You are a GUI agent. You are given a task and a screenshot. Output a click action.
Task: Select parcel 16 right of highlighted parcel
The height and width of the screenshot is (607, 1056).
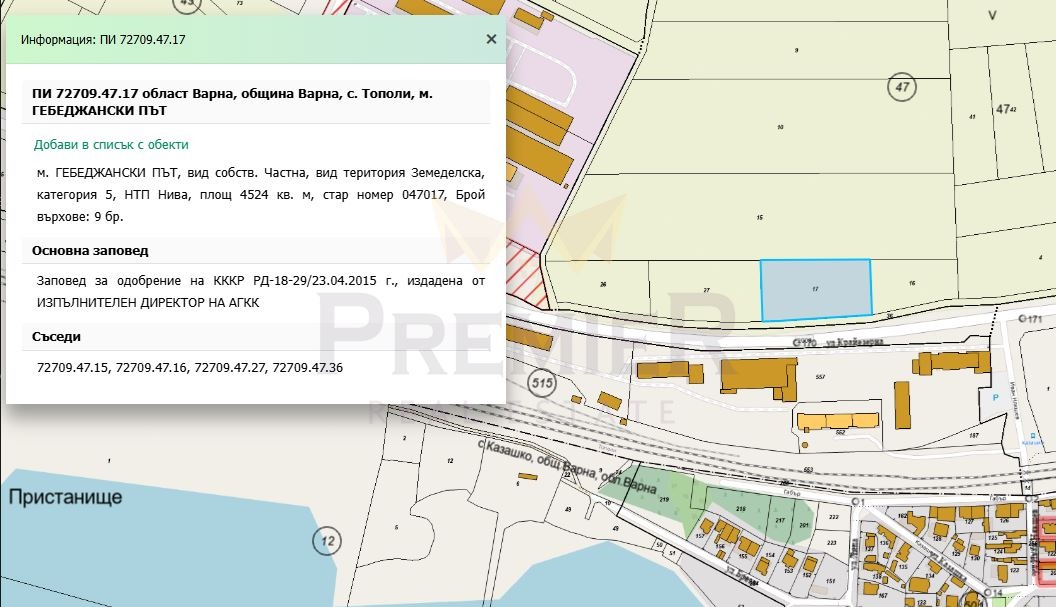(912, 285)
